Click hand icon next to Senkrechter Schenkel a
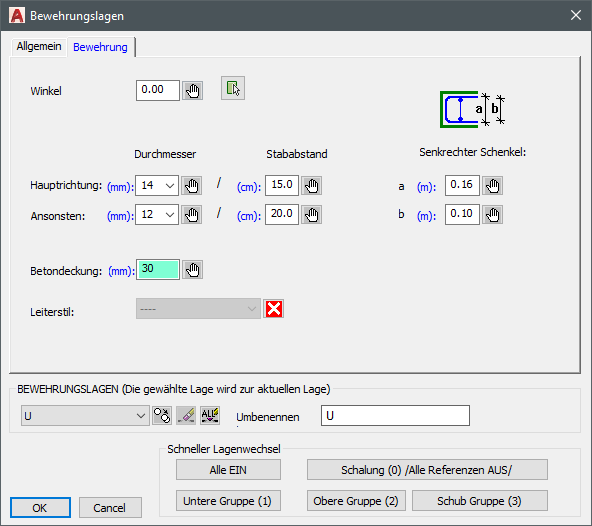The width and height of the screenshot is (592, 526). [492, 185]
